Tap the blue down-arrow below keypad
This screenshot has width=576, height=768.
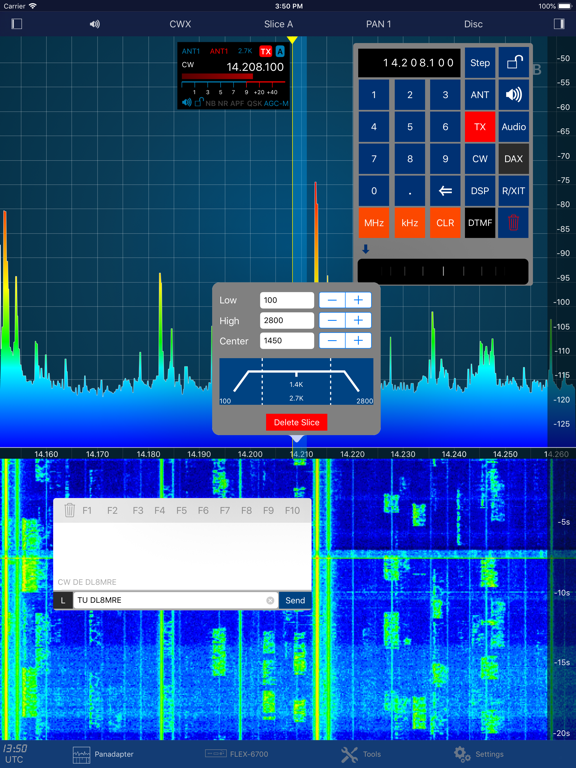point(365,249)
